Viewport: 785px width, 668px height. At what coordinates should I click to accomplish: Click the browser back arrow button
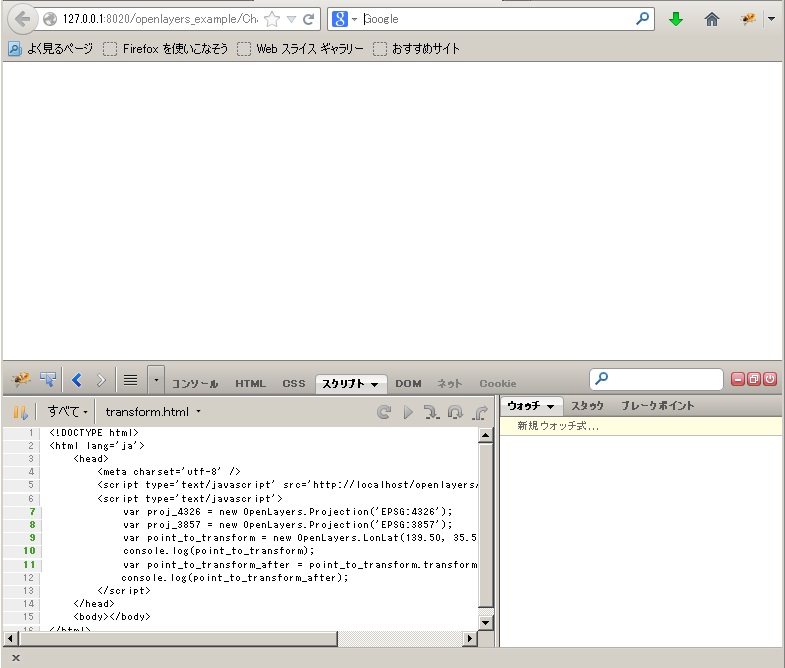click(22, 19)
